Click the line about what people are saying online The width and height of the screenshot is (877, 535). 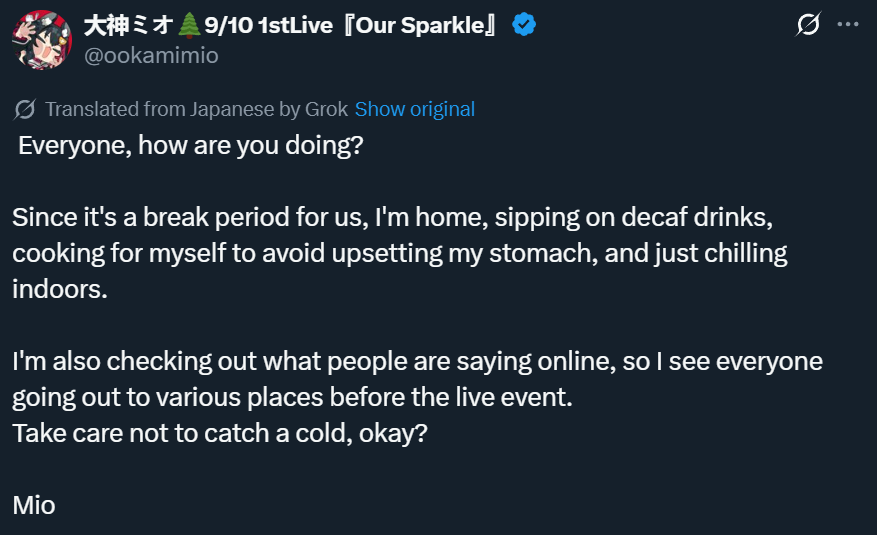pos(417,361)
